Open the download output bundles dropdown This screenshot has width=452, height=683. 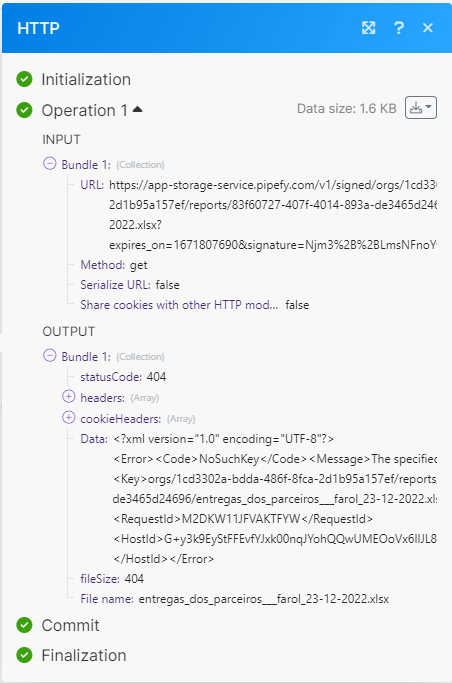[x=421, y=108]
